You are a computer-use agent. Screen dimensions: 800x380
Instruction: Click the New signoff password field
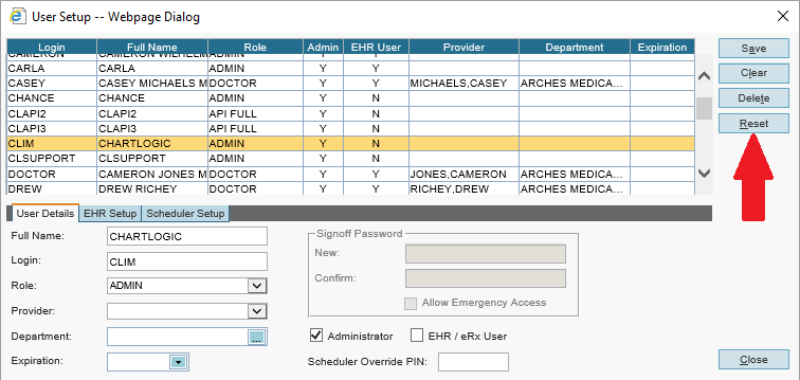click(x=485, y=254)
